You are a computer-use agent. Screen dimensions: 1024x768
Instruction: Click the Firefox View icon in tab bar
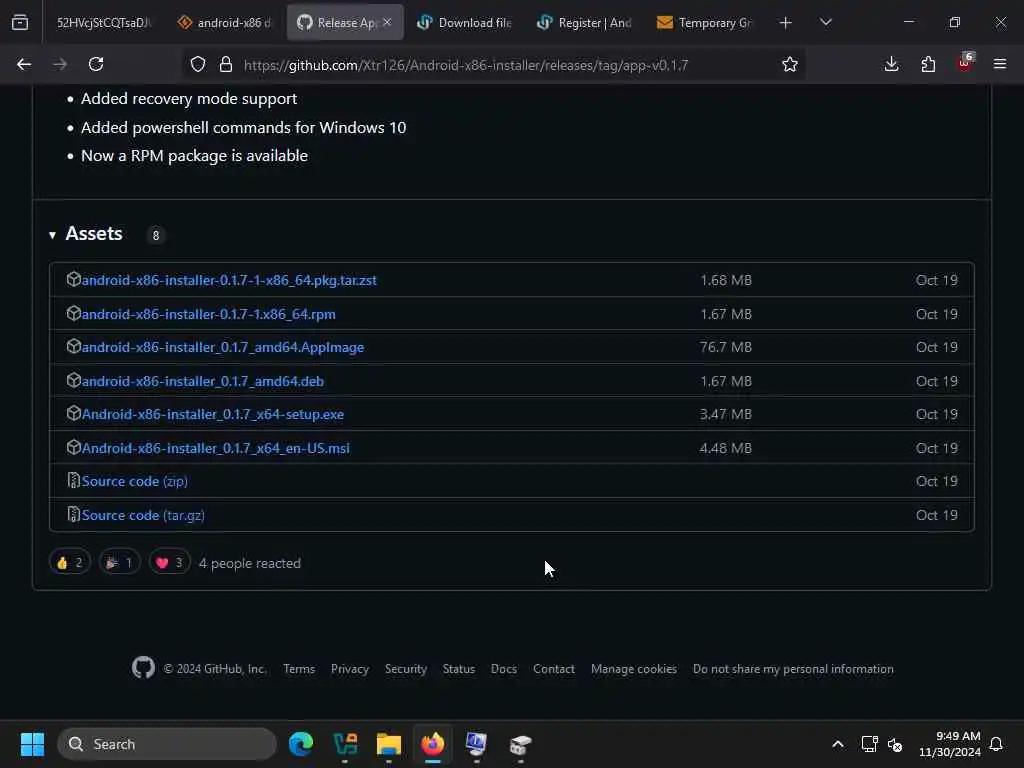pyautogui.click(x=20, y=22)
